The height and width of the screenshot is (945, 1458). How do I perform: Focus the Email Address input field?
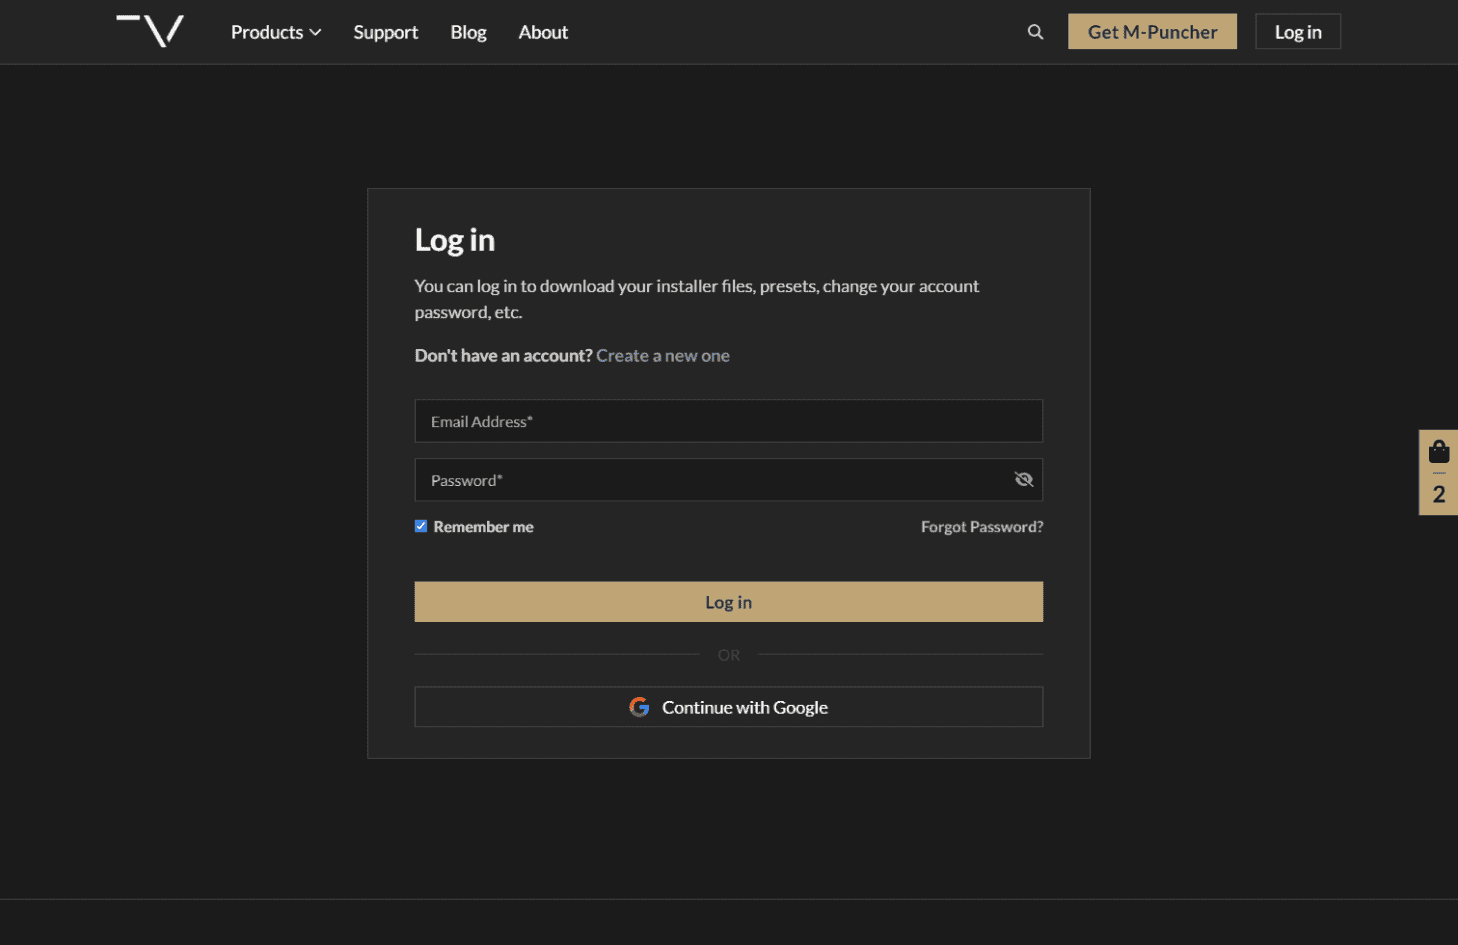pos(728,421)
